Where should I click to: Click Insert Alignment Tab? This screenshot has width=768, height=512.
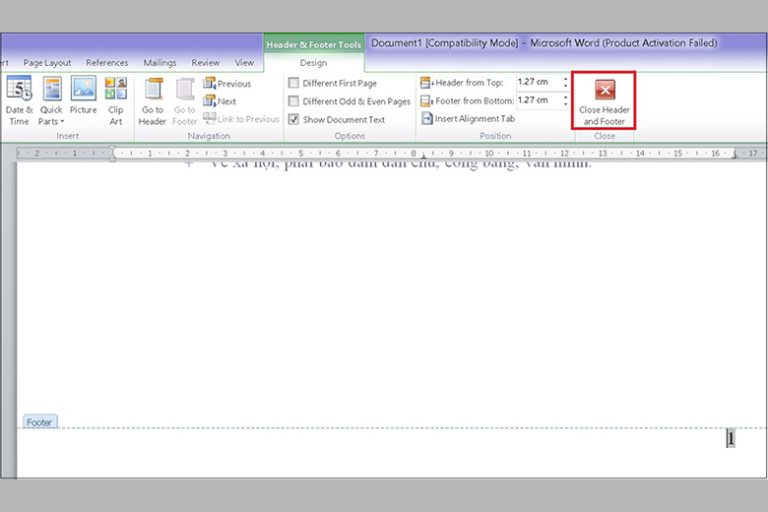click(x=468, y=119)
